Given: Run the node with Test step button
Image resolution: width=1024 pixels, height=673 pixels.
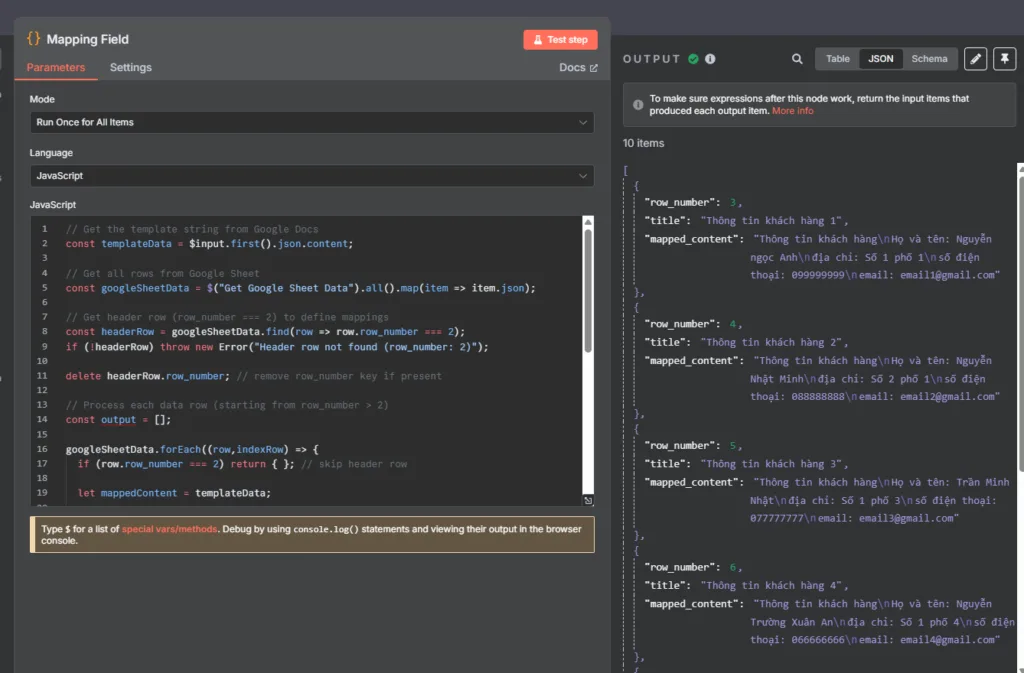Looking at the screenshot, I should click(x=560, y=40).
